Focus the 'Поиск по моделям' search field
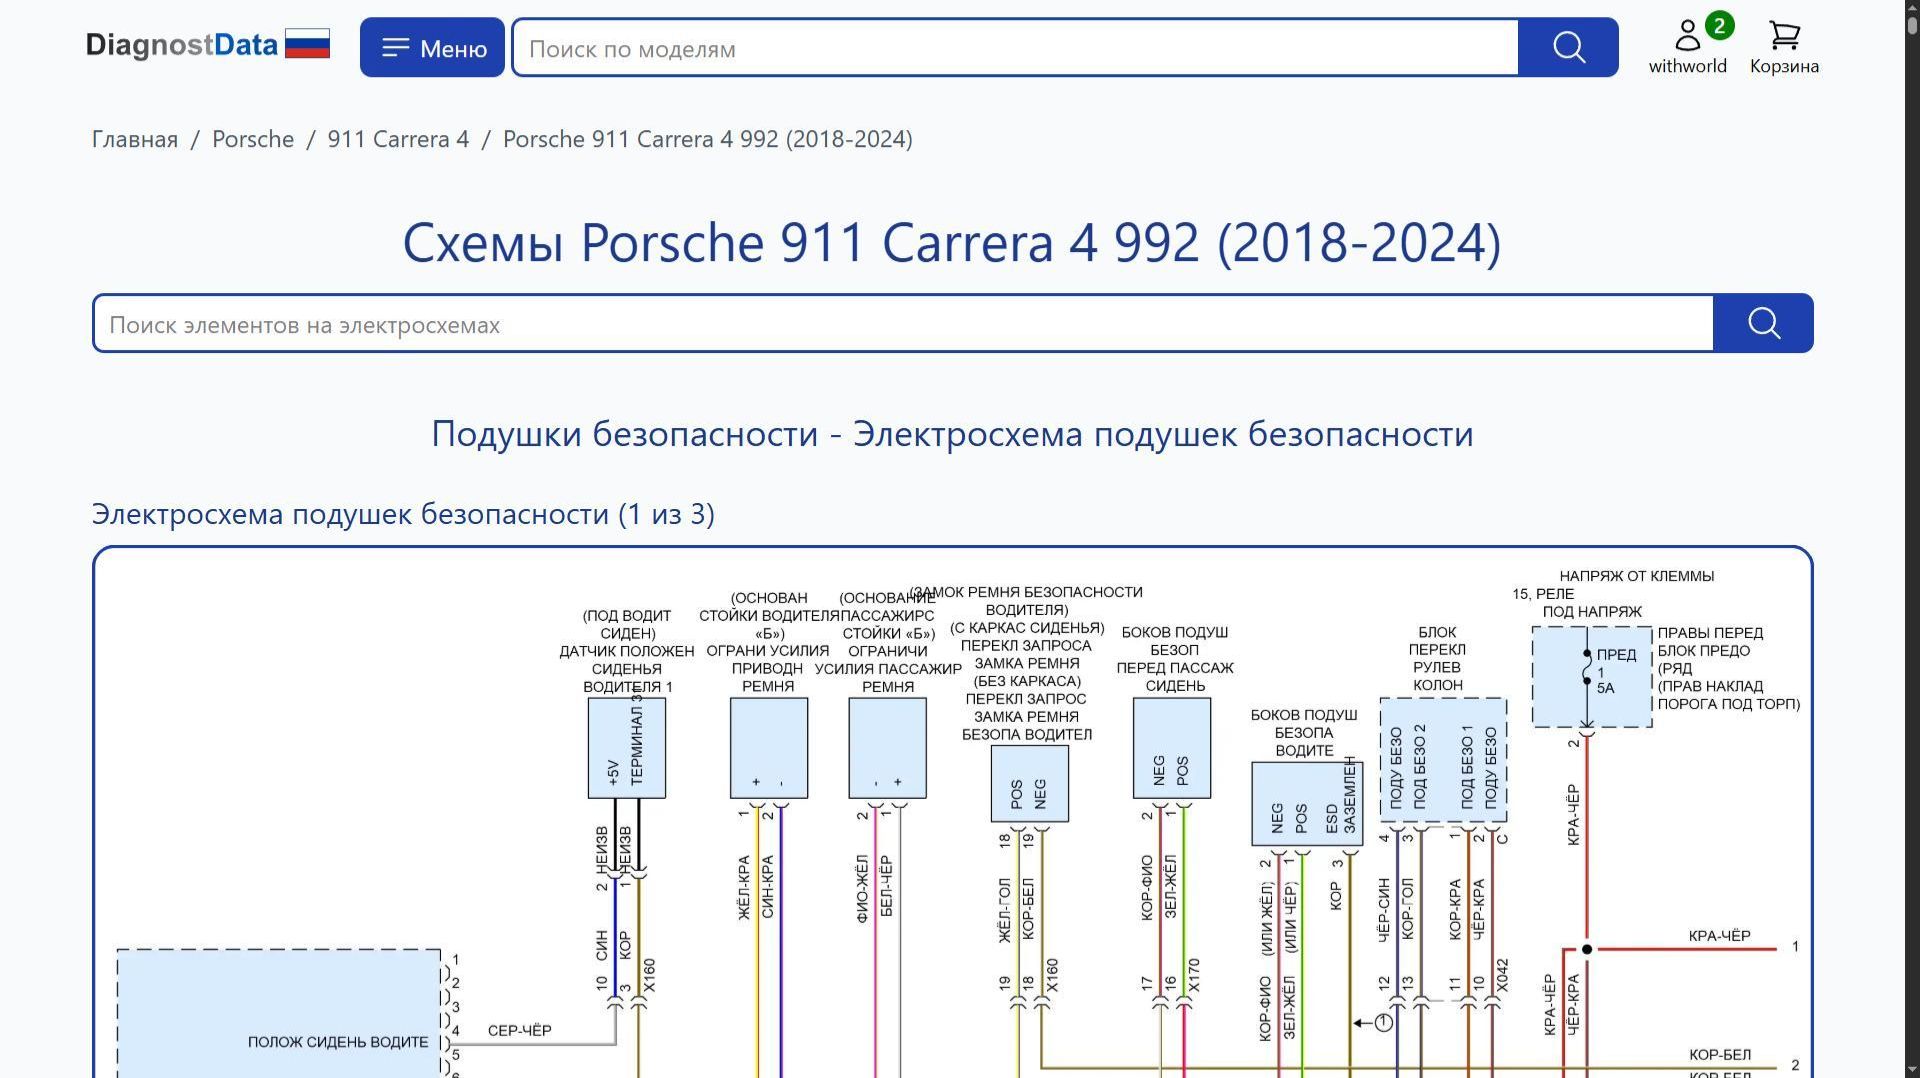 (x=1015, y=48)
